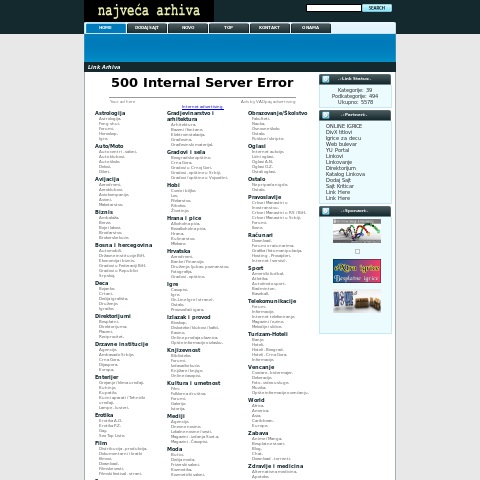
Task: Open the YU Portal partner link
Action: tap(337, 150)
